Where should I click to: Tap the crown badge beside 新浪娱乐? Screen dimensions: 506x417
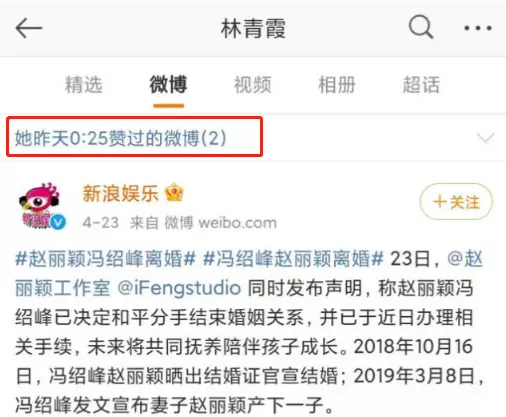tap(174, 193)
